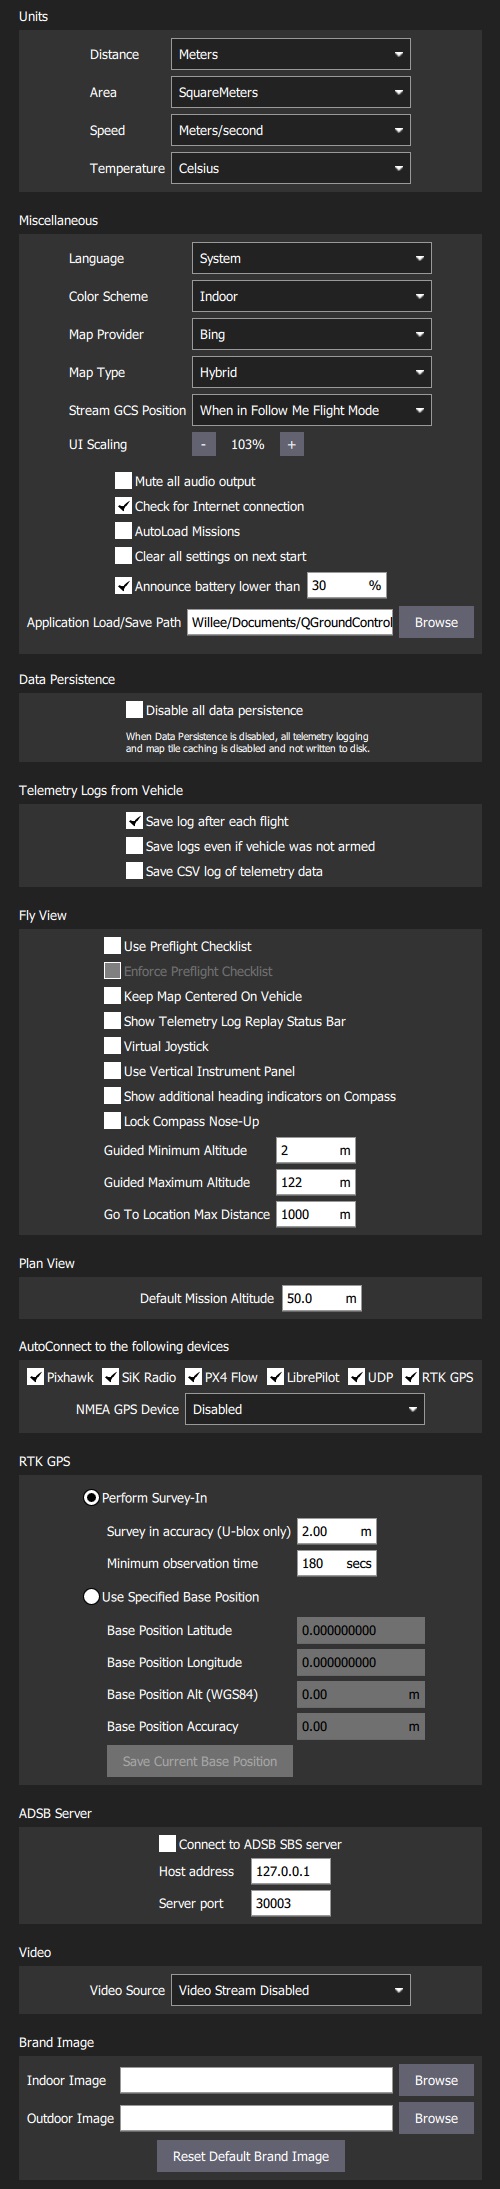The height and width of the screenshot is (2189, 500).
Task: Click the battery announce percentage field
Action: 346,586
